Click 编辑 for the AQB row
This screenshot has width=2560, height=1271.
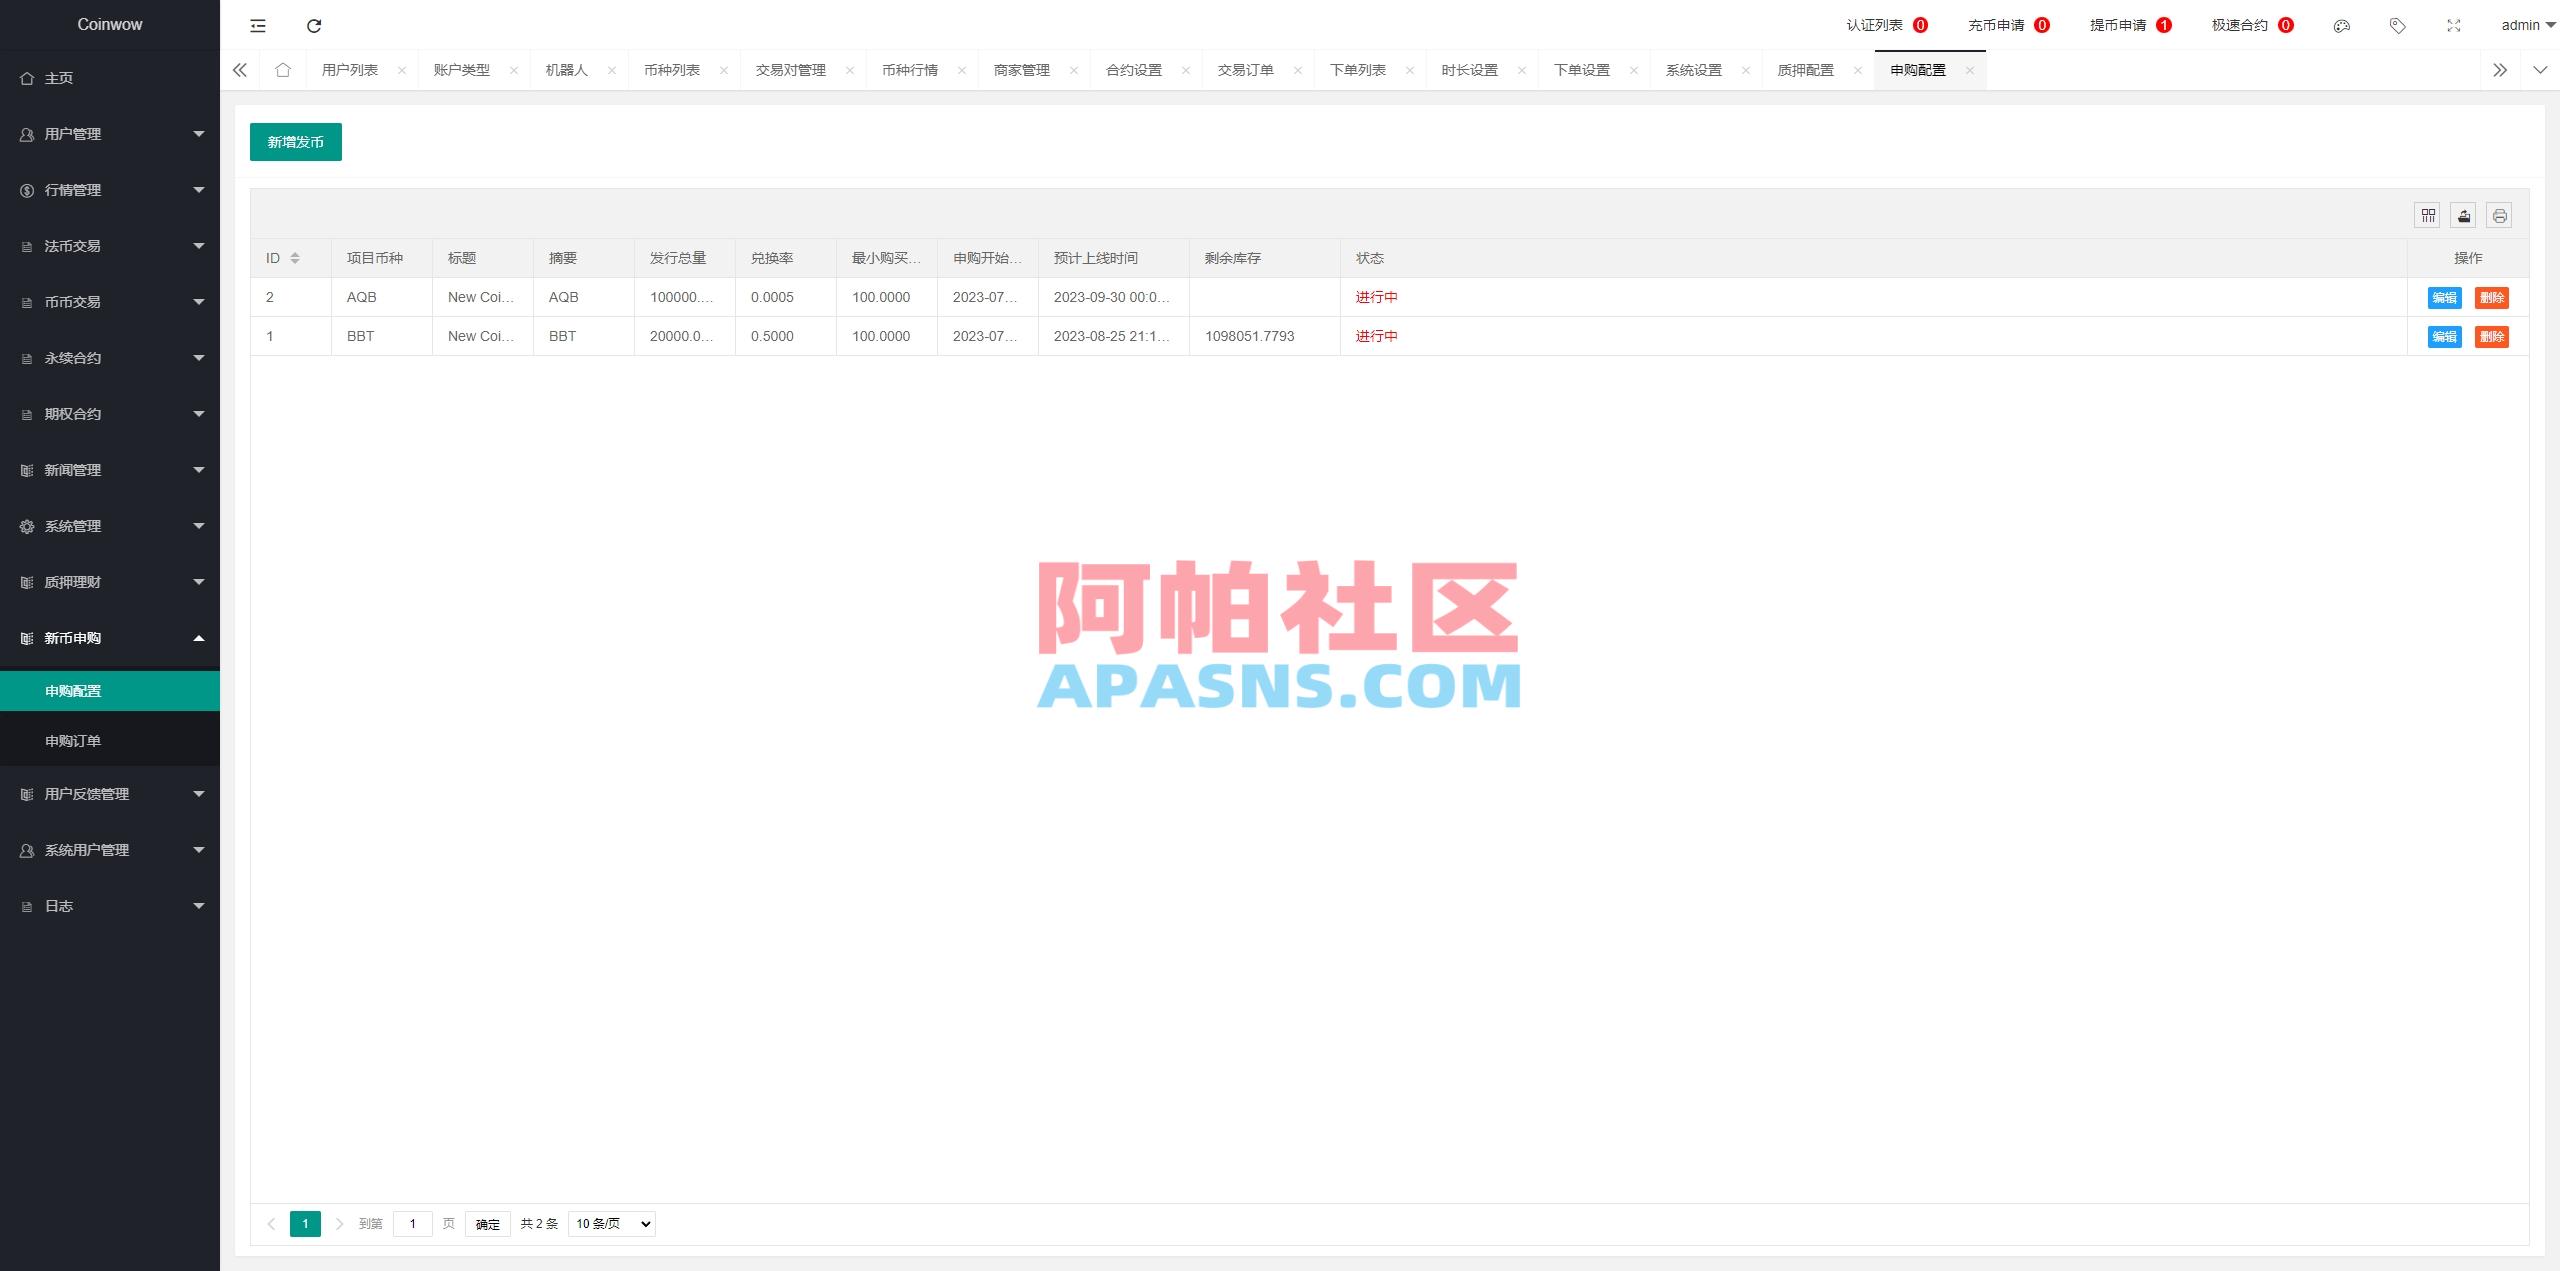coord(2445,298)
